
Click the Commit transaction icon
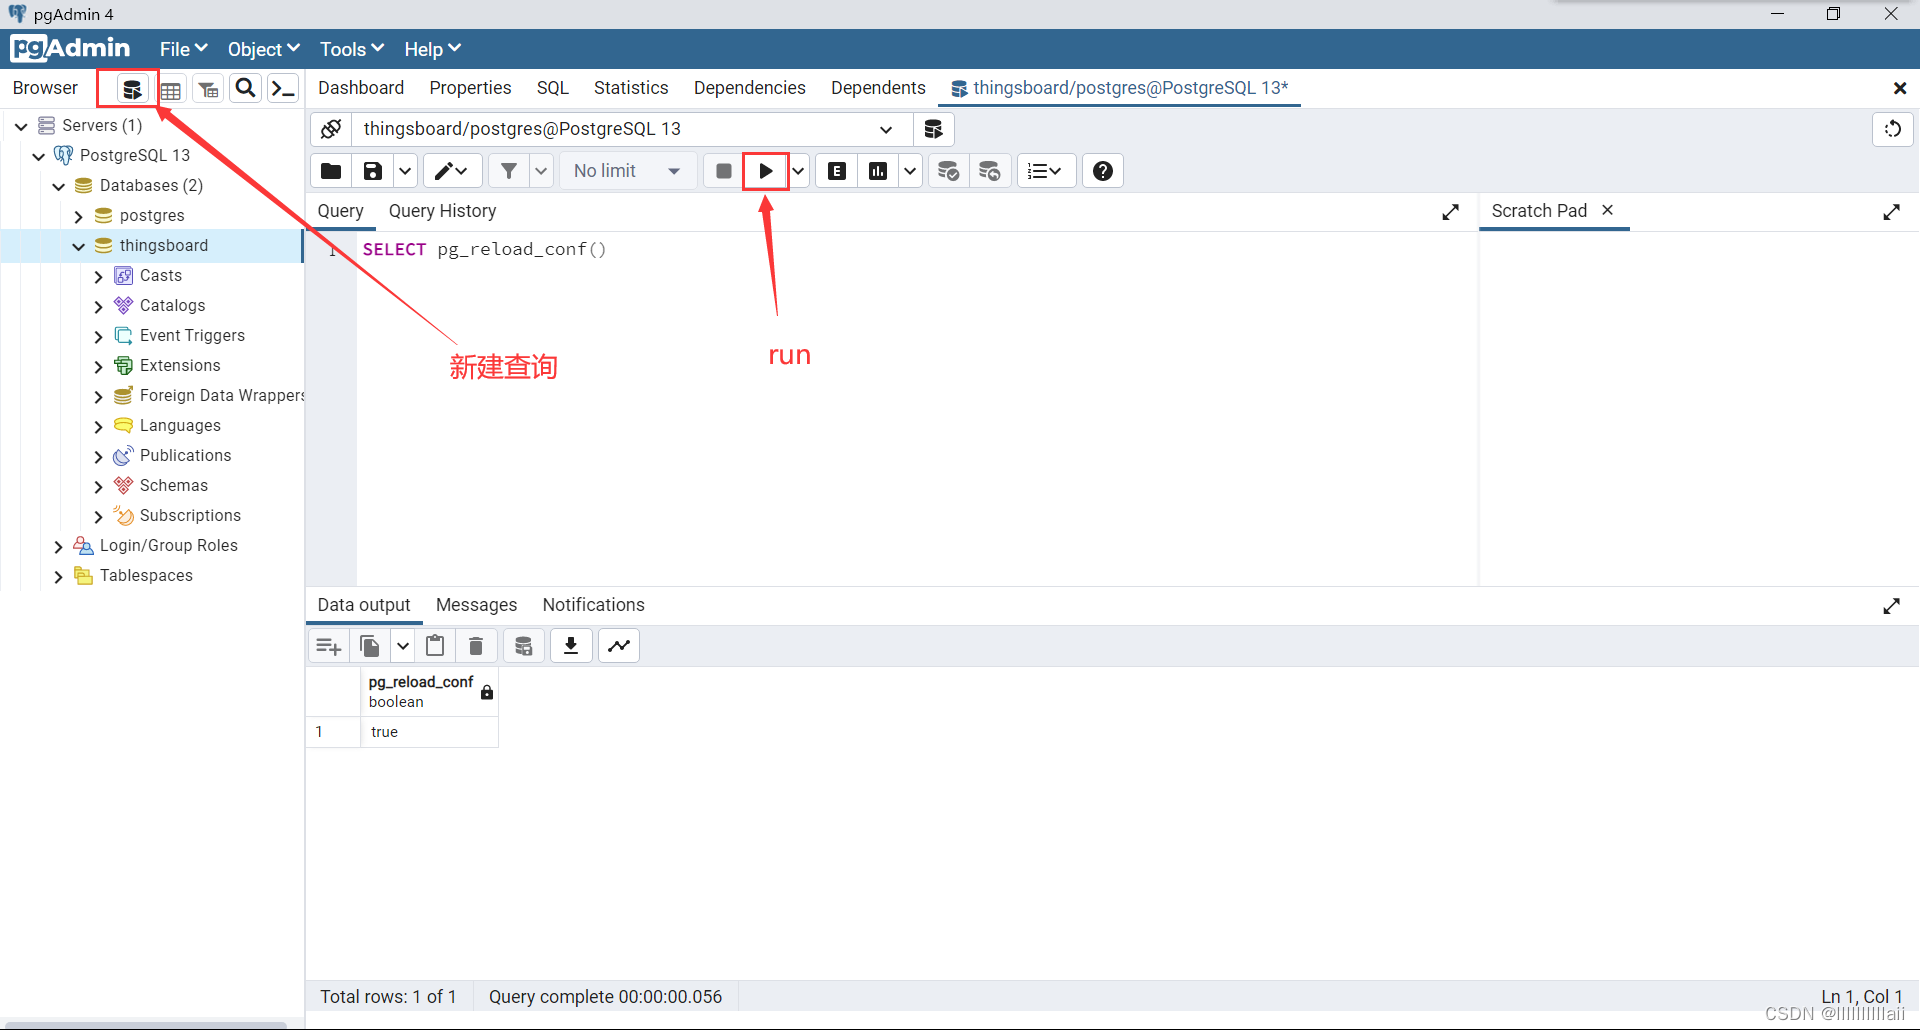(948, 171)
